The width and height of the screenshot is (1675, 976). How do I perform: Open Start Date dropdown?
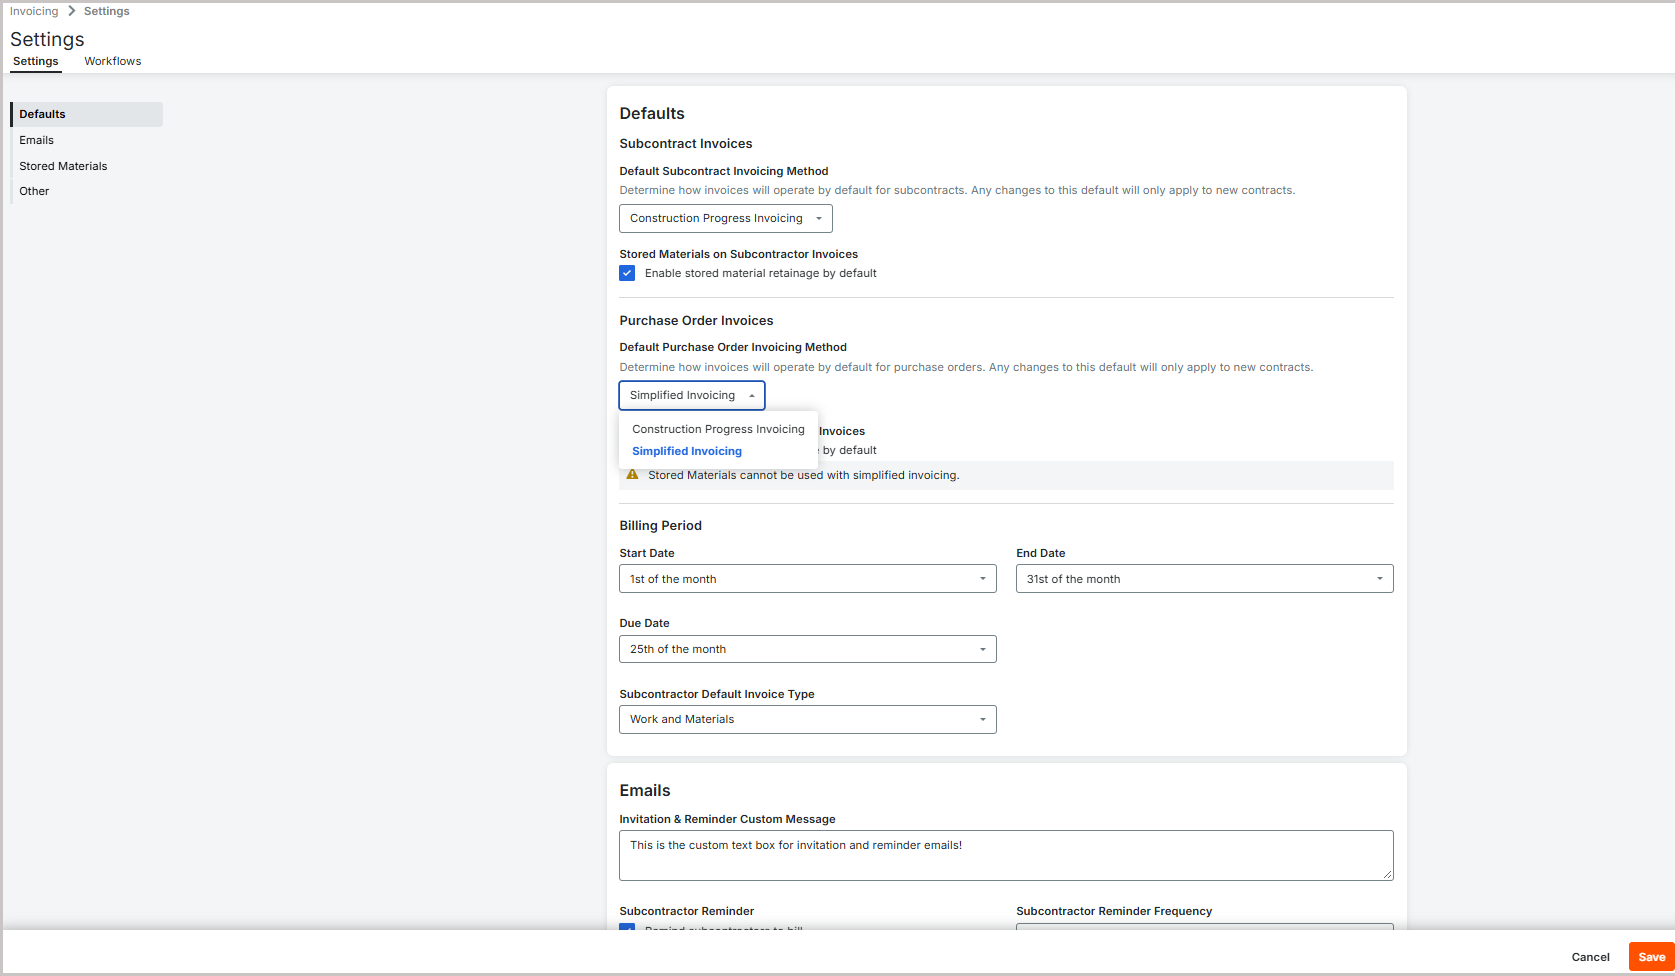click(808, 579)
